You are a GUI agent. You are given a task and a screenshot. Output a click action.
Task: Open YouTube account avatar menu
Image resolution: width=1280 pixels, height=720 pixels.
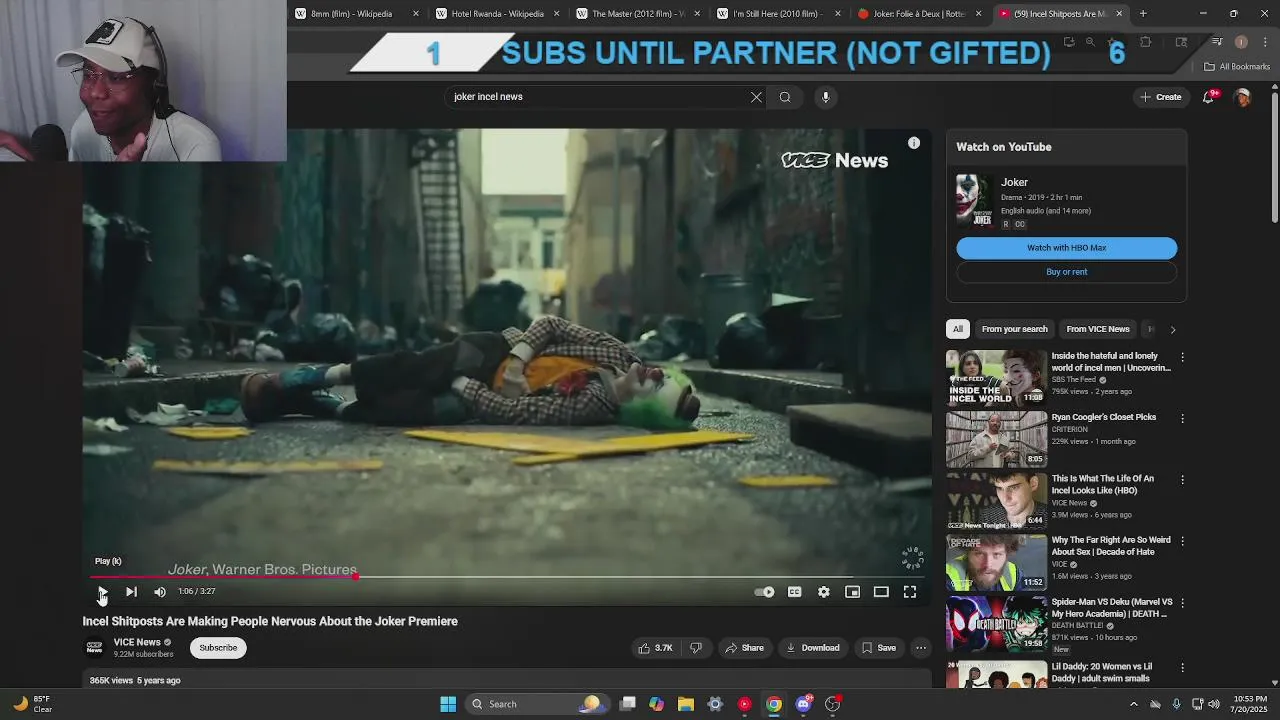point(1243,97)
